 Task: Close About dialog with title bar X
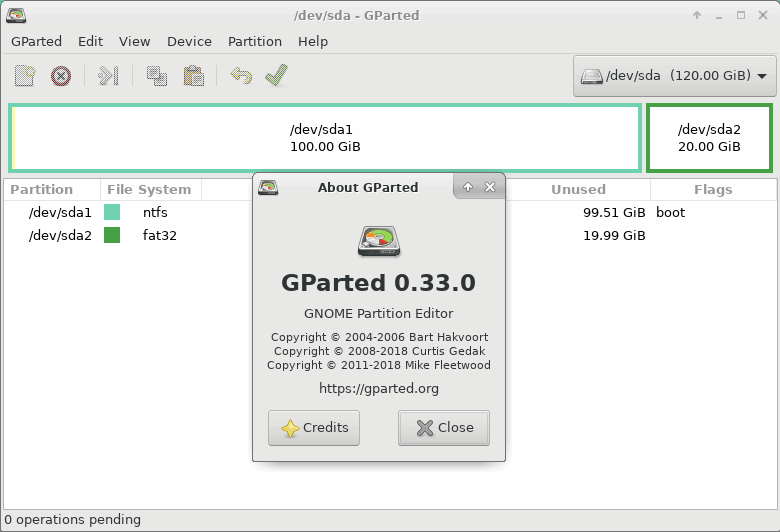pyautogui.click(x=490, y=187)
